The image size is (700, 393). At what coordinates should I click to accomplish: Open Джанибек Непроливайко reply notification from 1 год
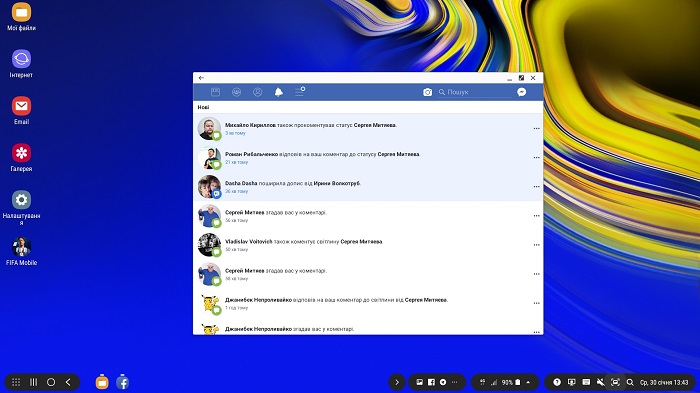click(368, 303)
